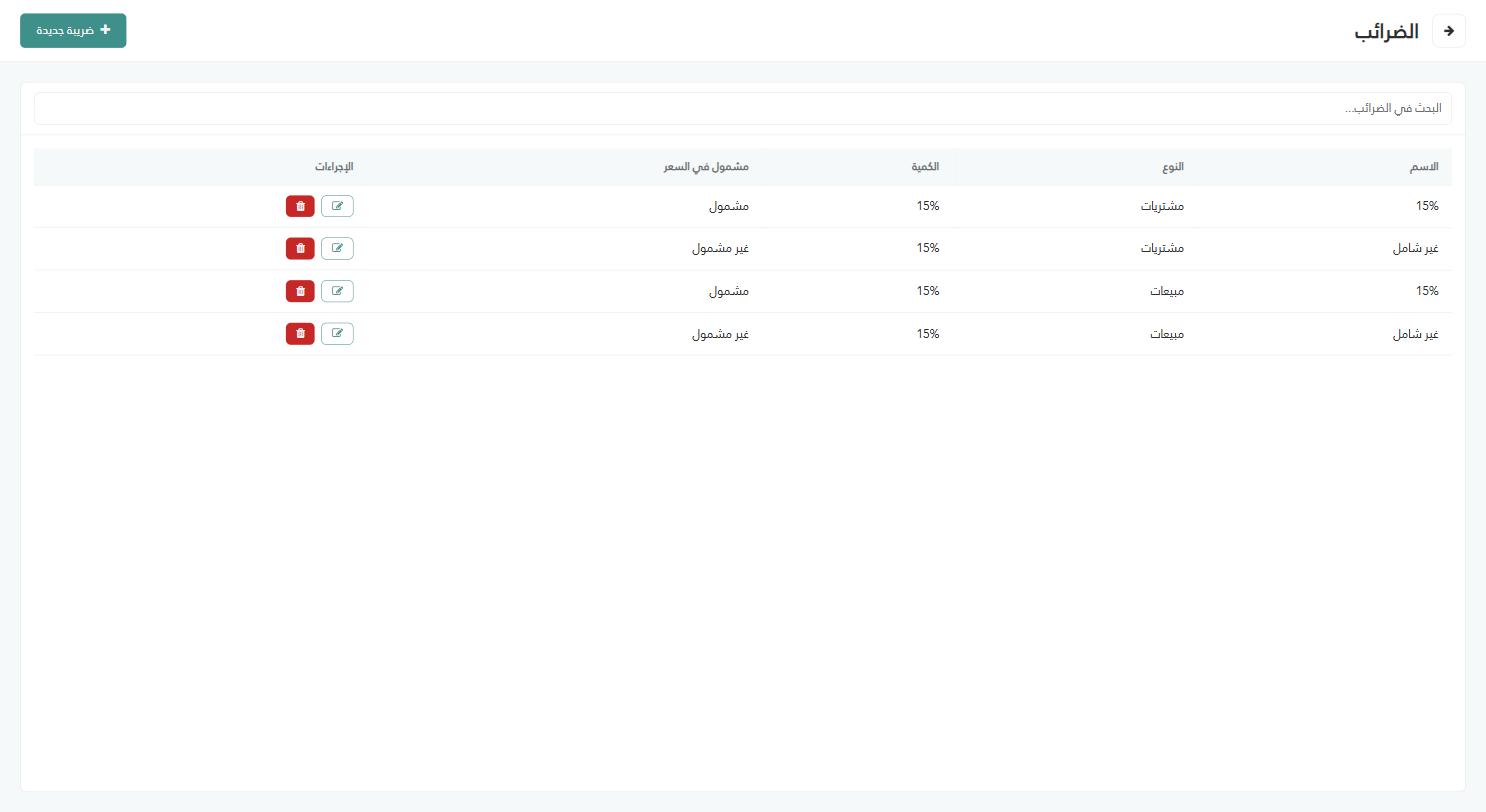
Task: Click the الإجراءات column header
Action: pos(334,167)
